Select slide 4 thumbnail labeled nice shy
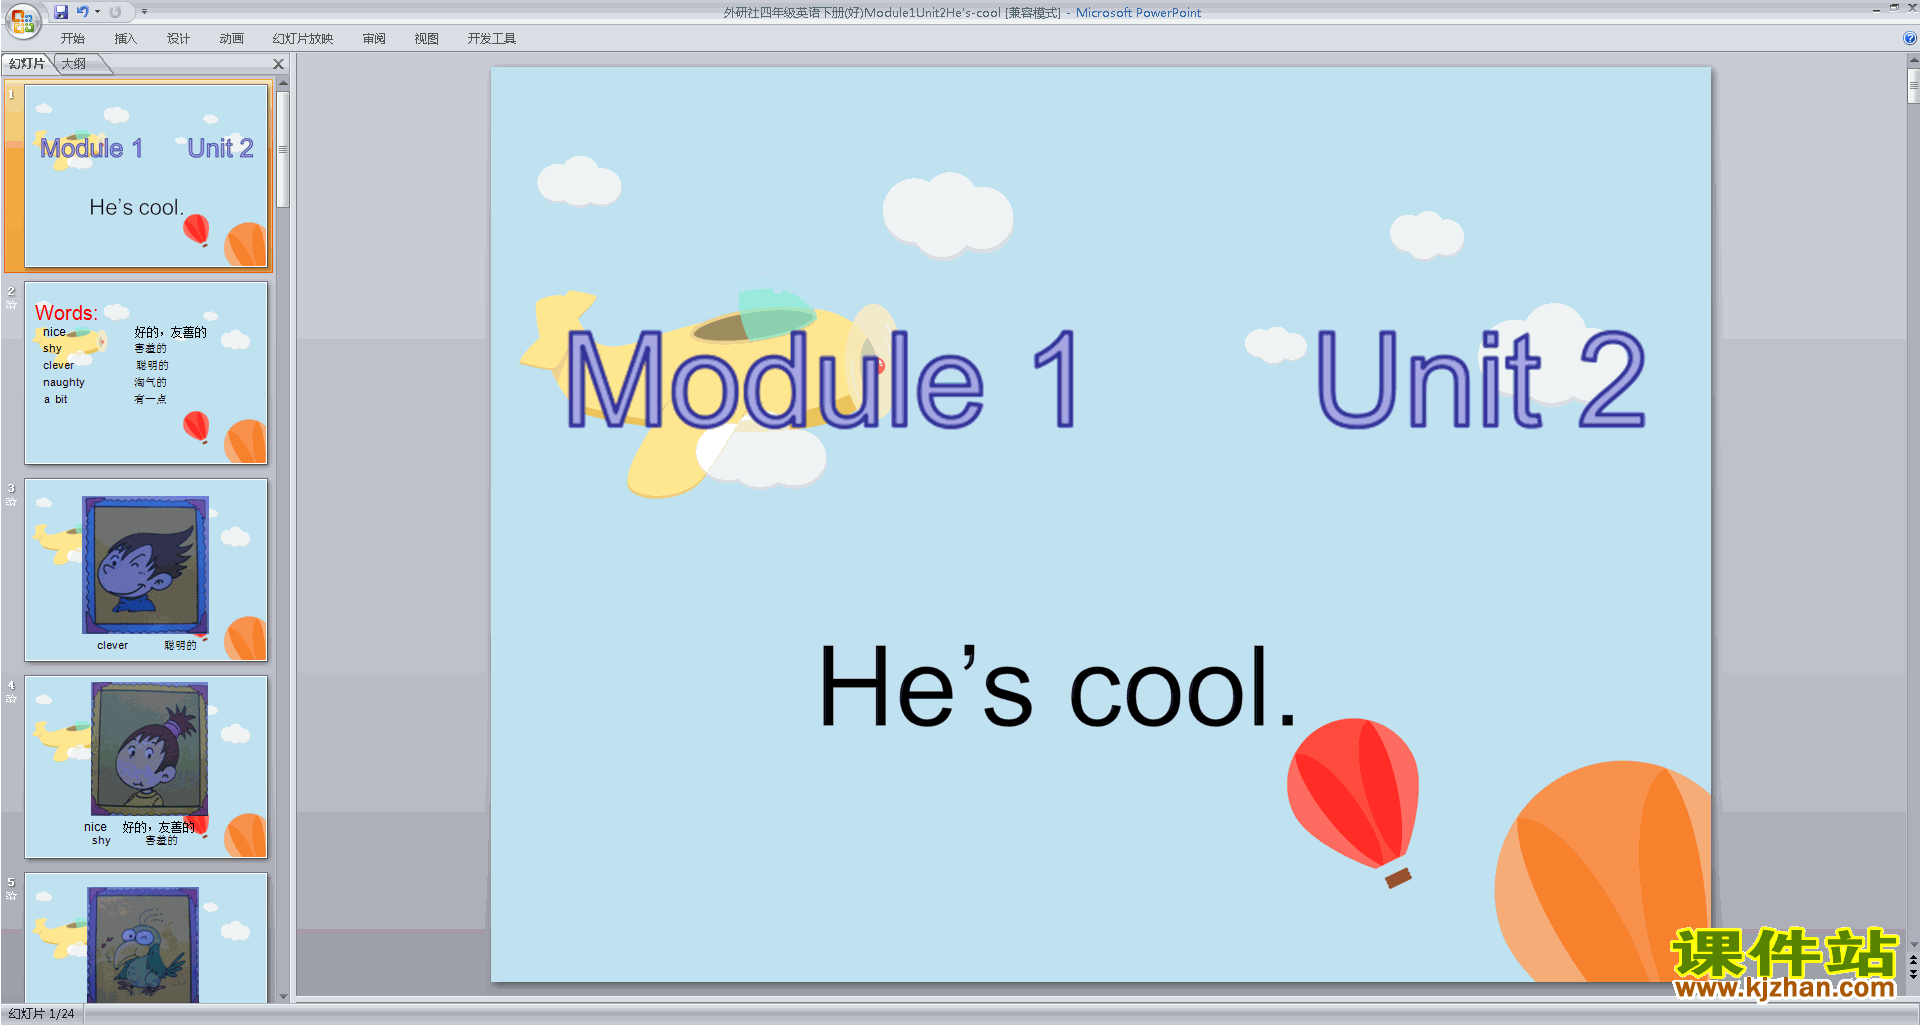This screenshot has width=1920, height=1025. tap(146, 767)
